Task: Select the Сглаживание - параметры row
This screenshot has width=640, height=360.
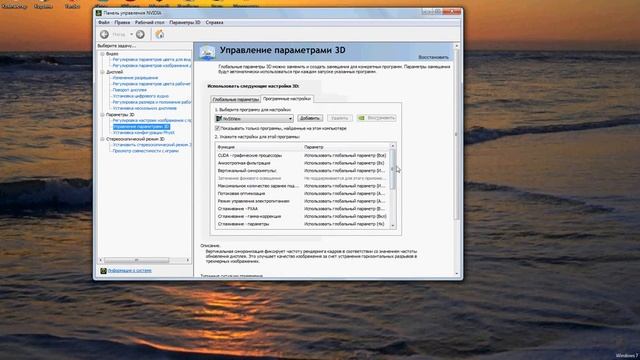Action: coord(302,224)
